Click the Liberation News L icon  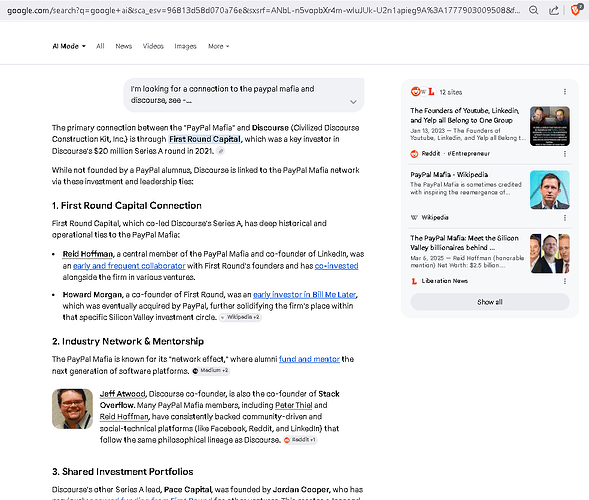tap(414, 281)
